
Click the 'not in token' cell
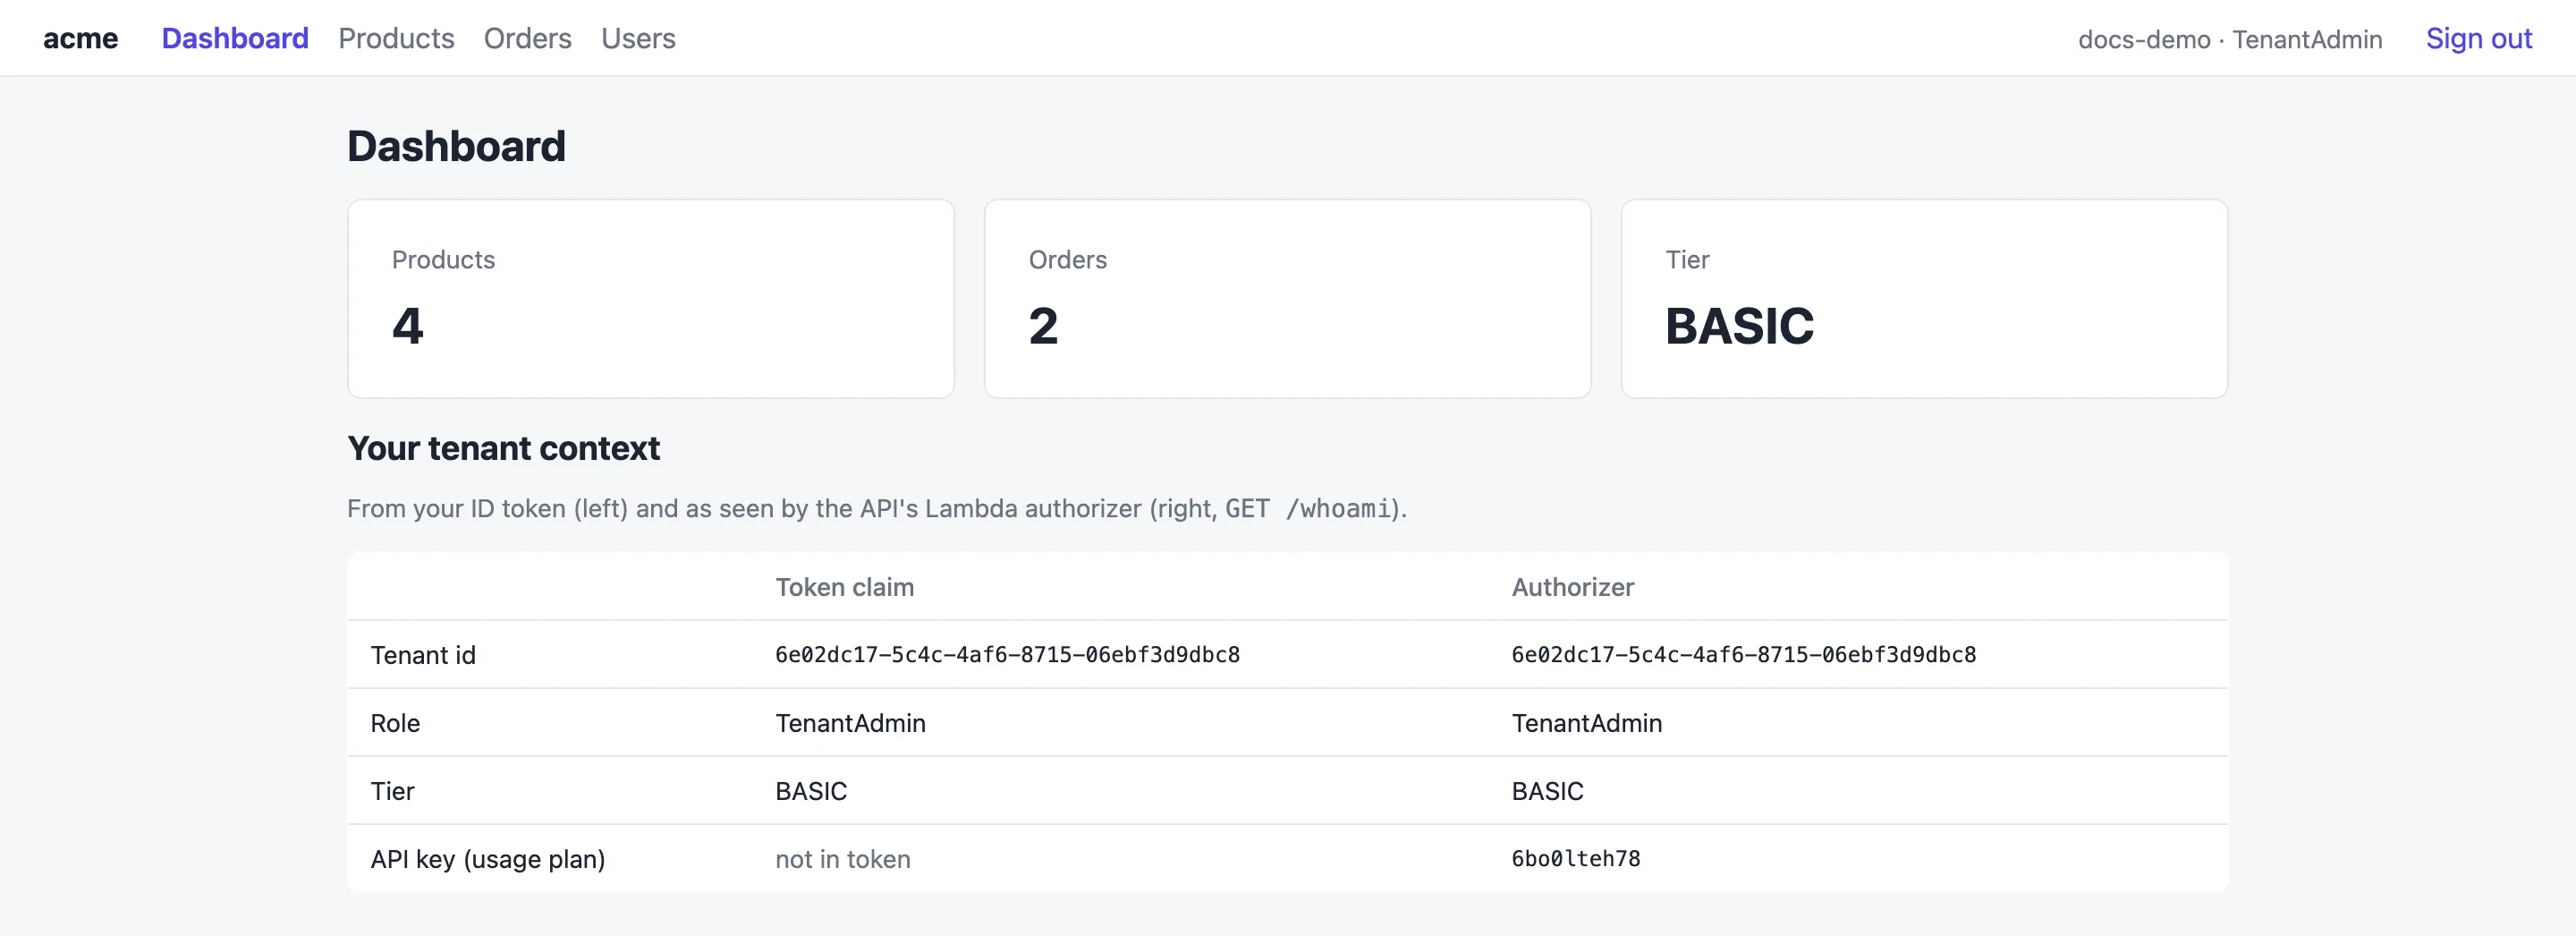click(x=842, y=859)
